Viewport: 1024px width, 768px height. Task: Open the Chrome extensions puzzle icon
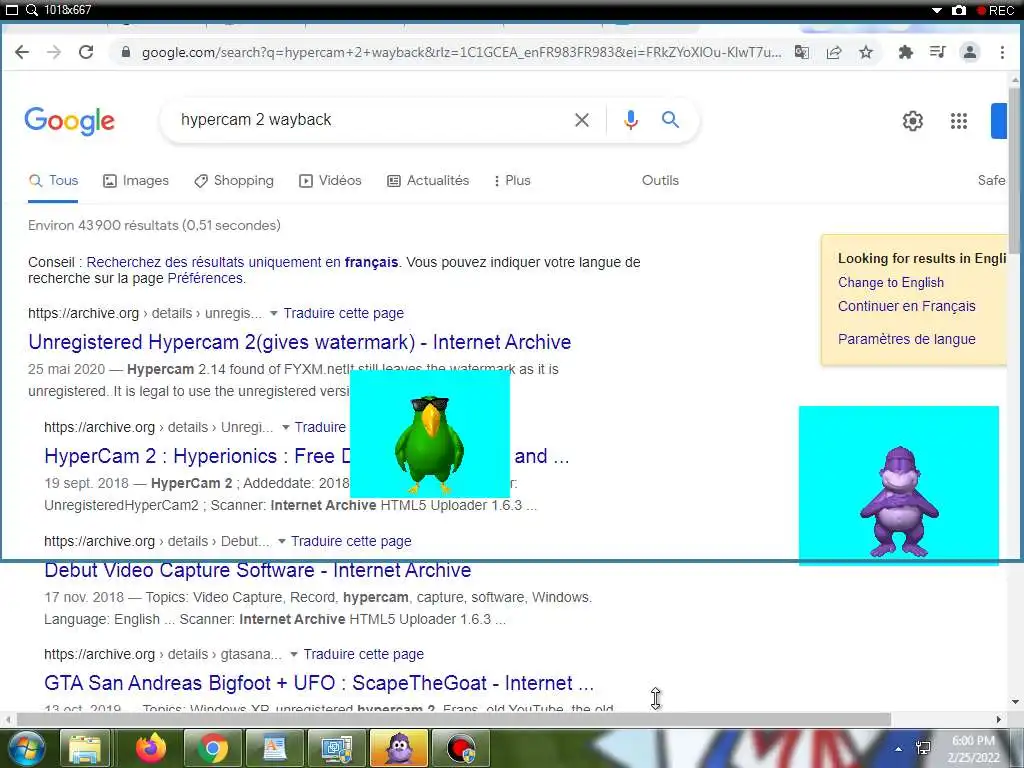[905, 52]
